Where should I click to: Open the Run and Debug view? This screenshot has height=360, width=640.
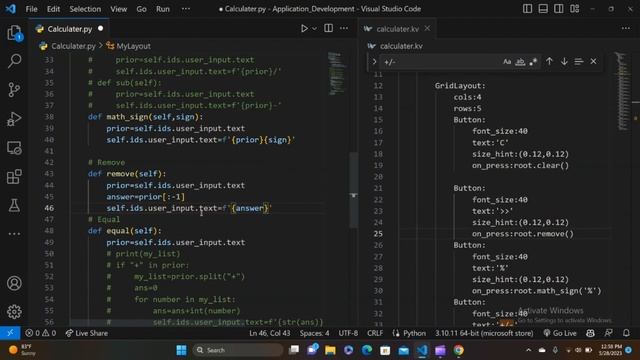[x=14, y=119]
